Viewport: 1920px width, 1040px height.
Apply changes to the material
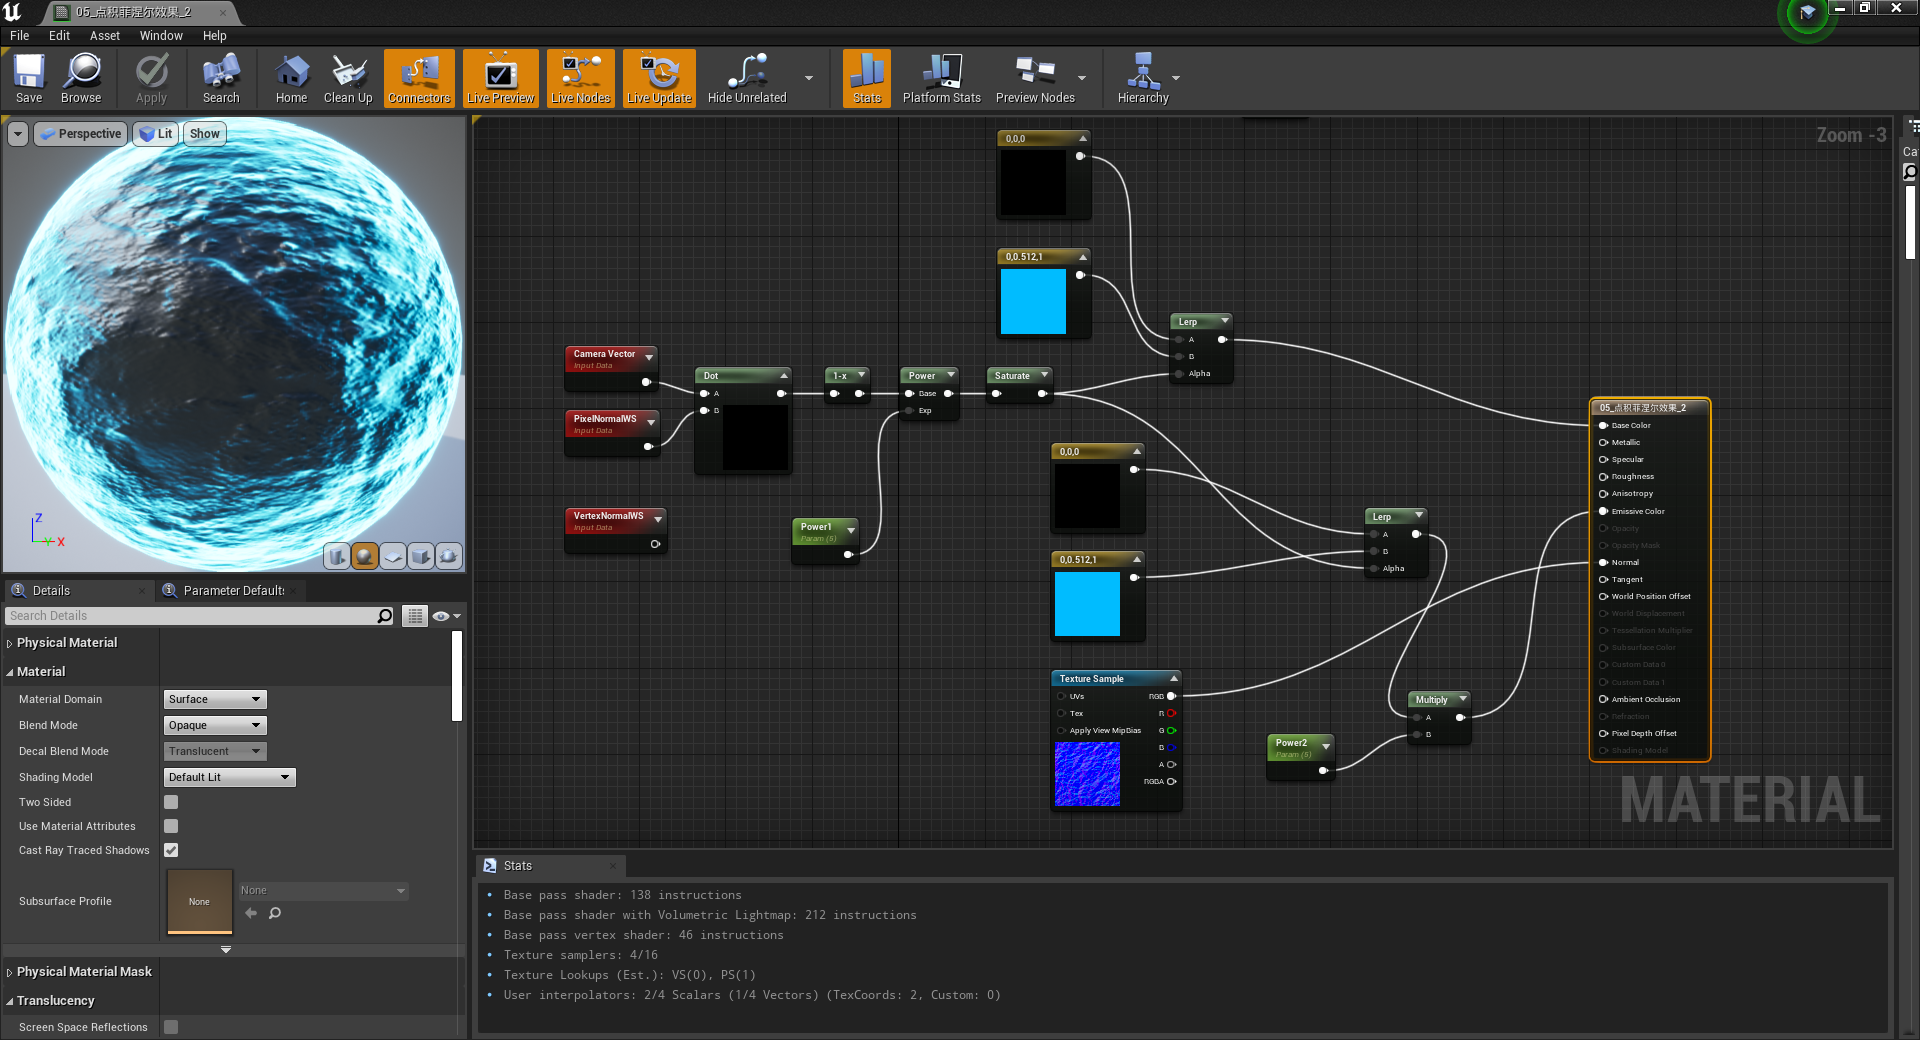151,78
